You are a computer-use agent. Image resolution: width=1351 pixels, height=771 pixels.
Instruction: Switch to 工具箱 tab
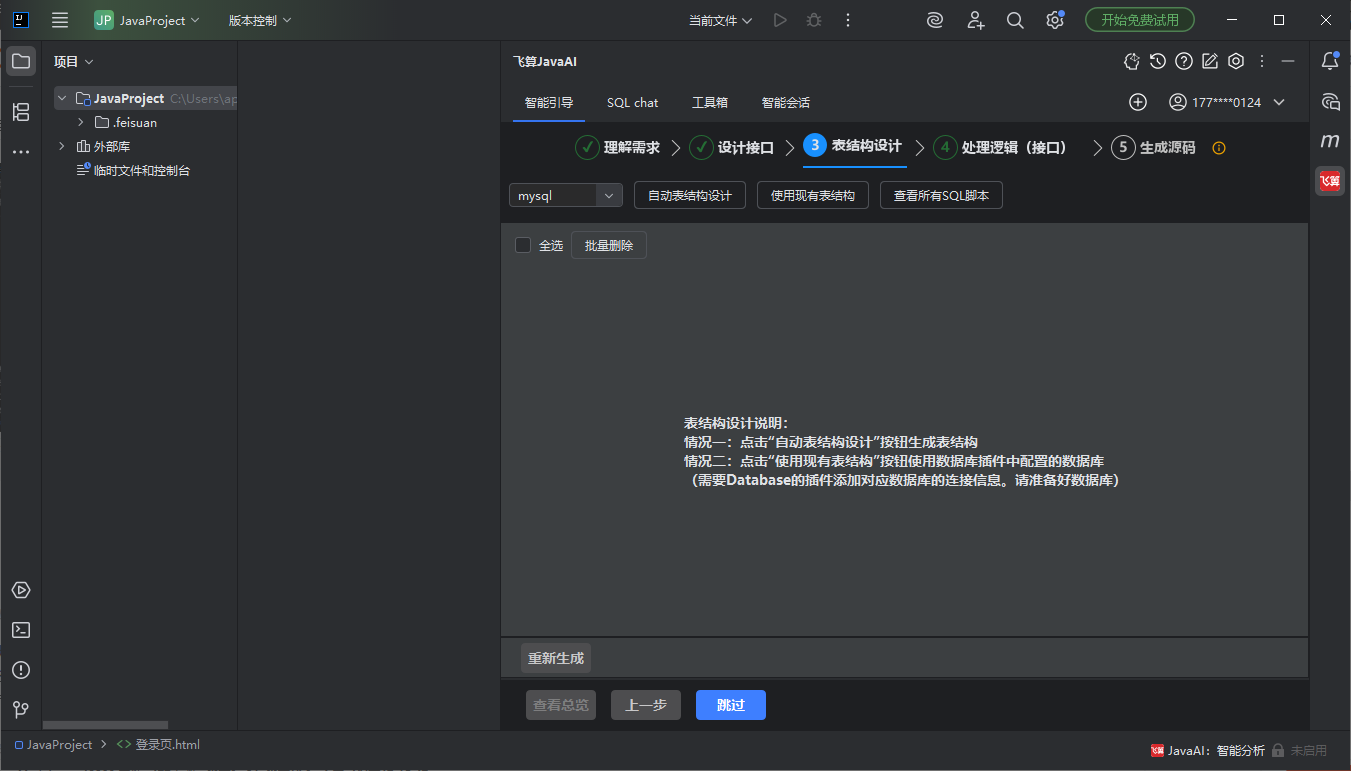(x=710, y=102)
